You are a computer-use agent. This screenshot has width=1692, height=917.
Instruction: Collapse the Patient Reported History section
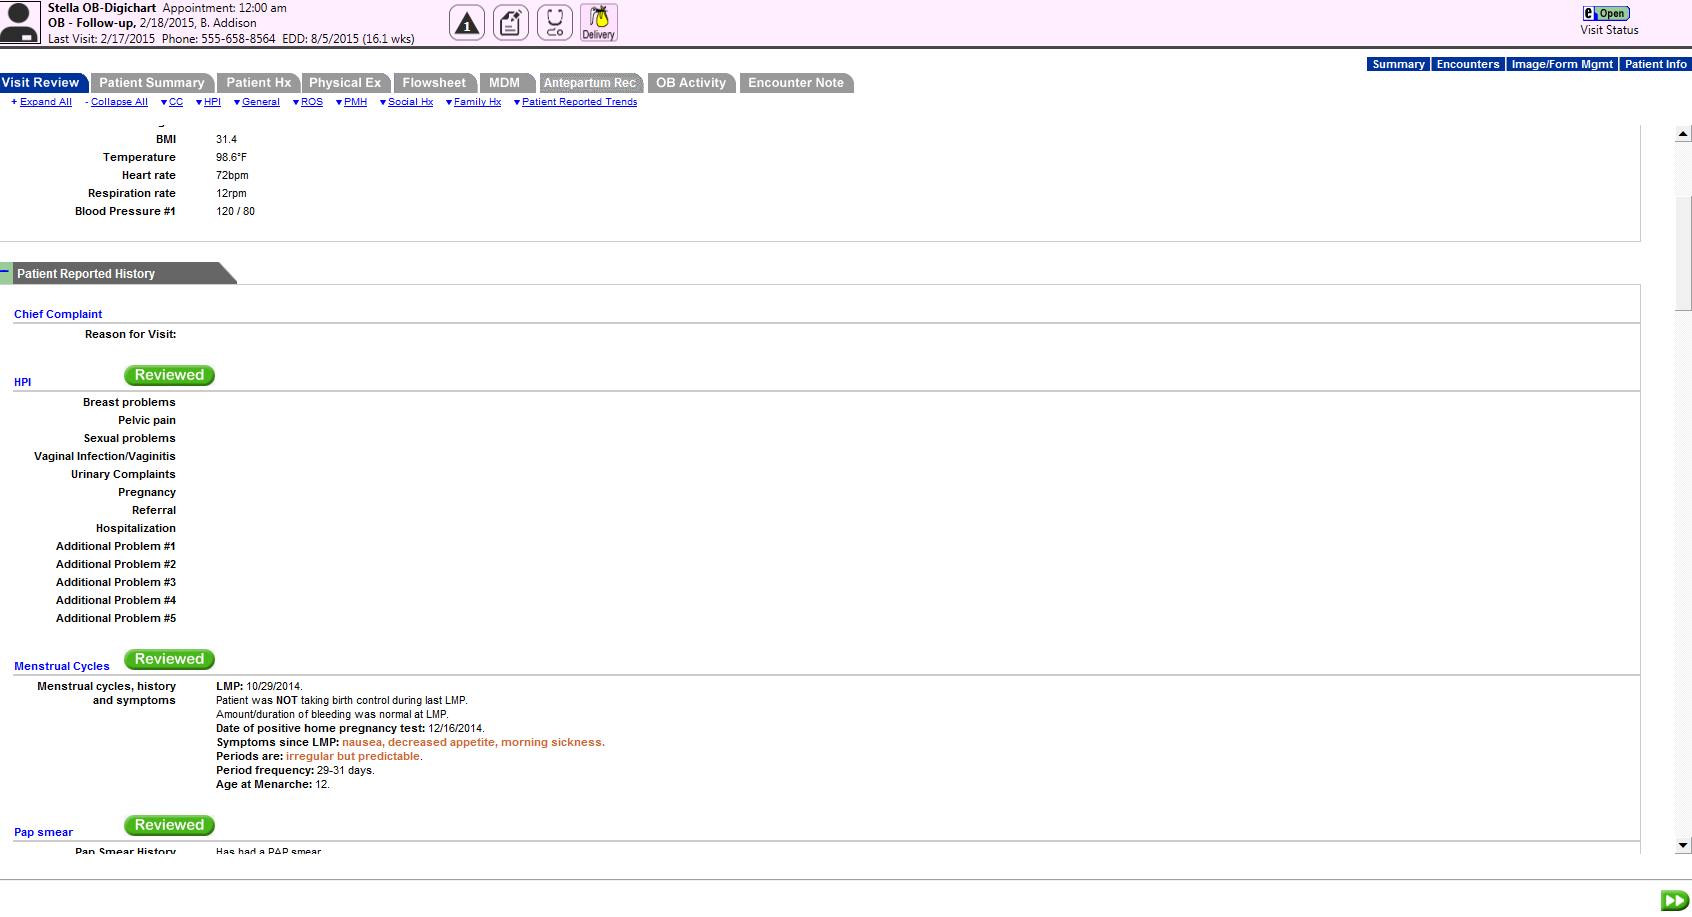tap(6, 272)
